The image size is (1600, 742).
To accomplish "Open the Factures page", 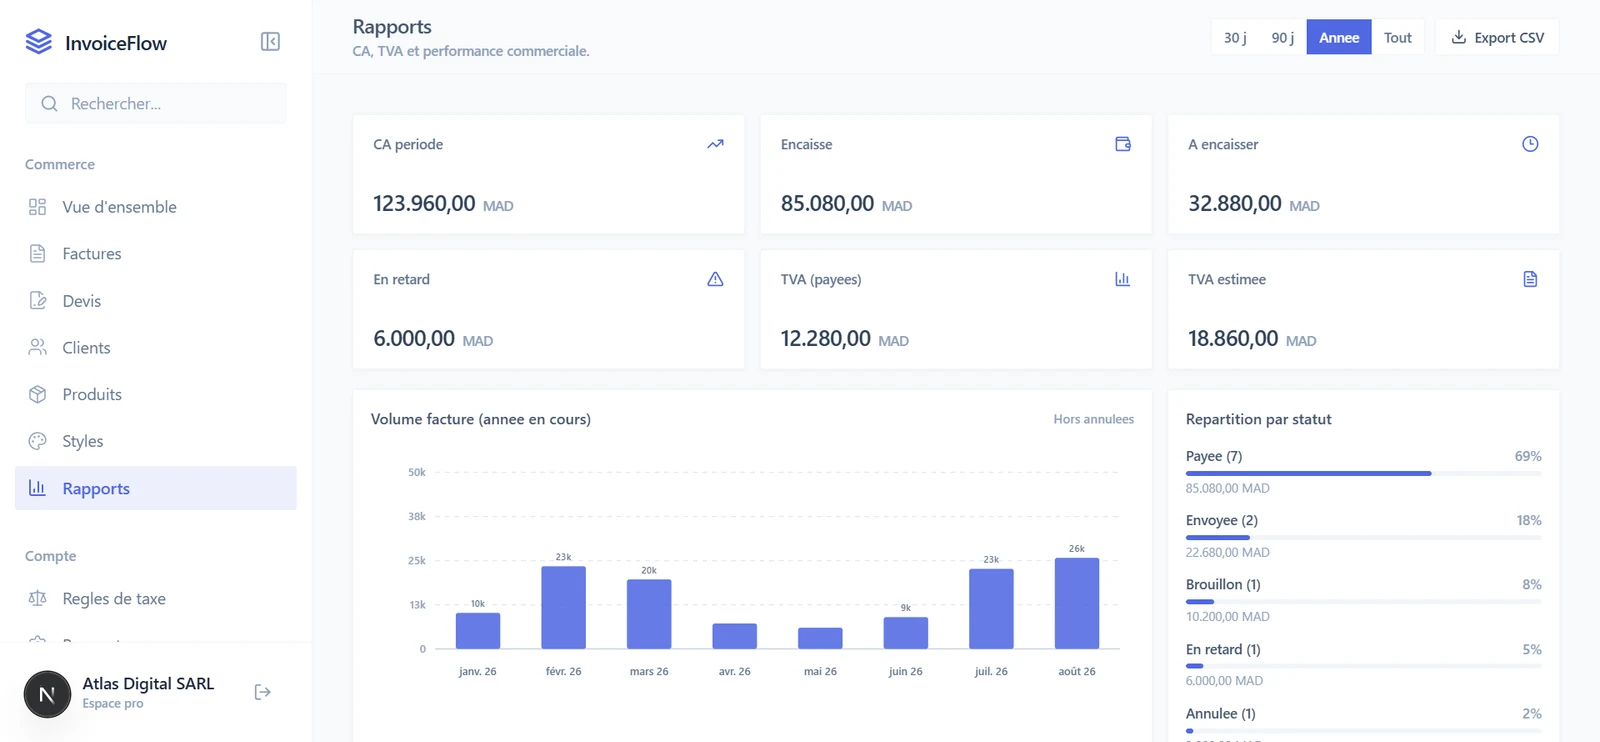I will [156, 254].
